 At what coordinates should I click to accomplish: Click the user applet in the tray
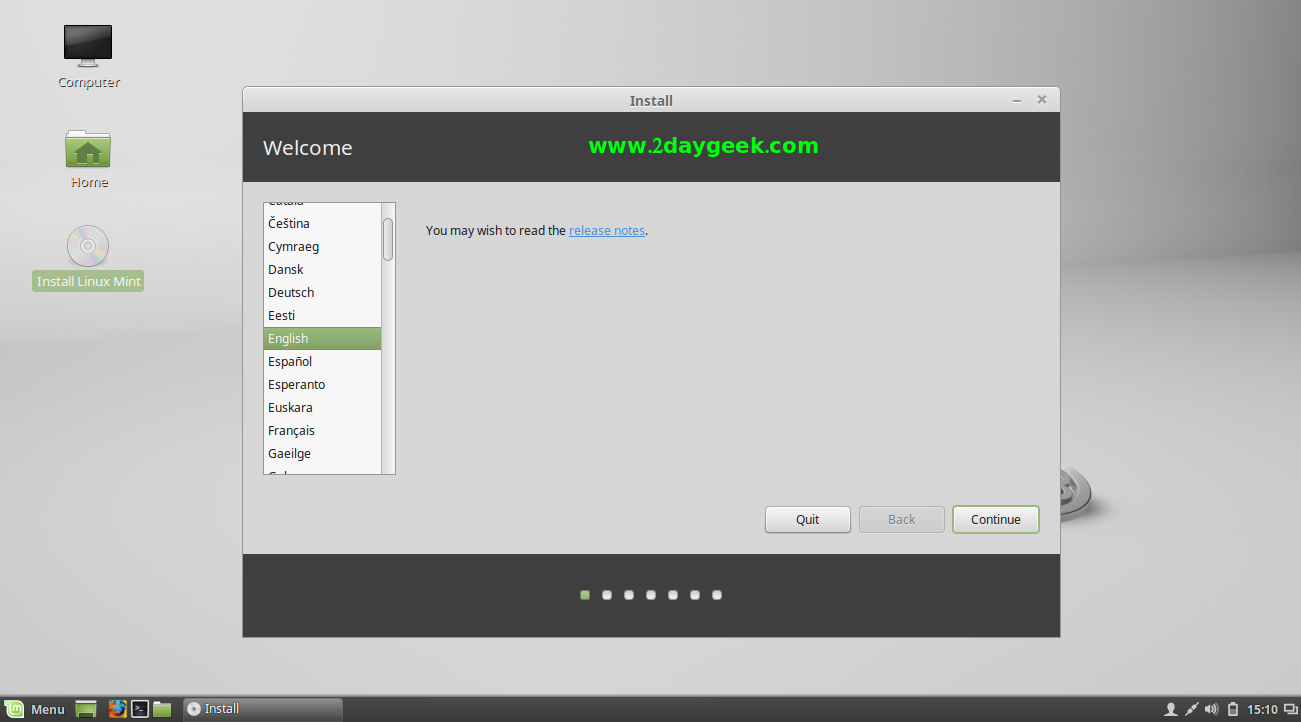pos(1170,710)
